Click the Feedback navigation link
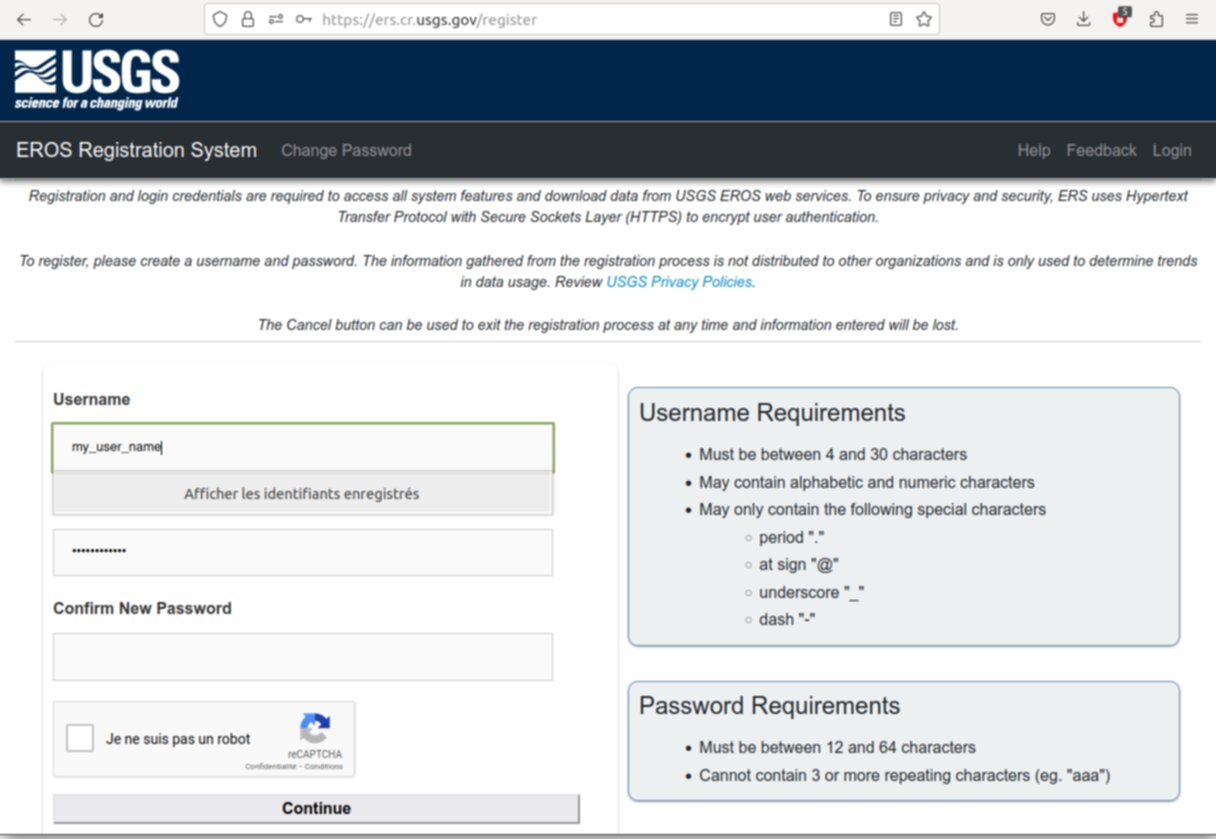 tap(1101, 150)
